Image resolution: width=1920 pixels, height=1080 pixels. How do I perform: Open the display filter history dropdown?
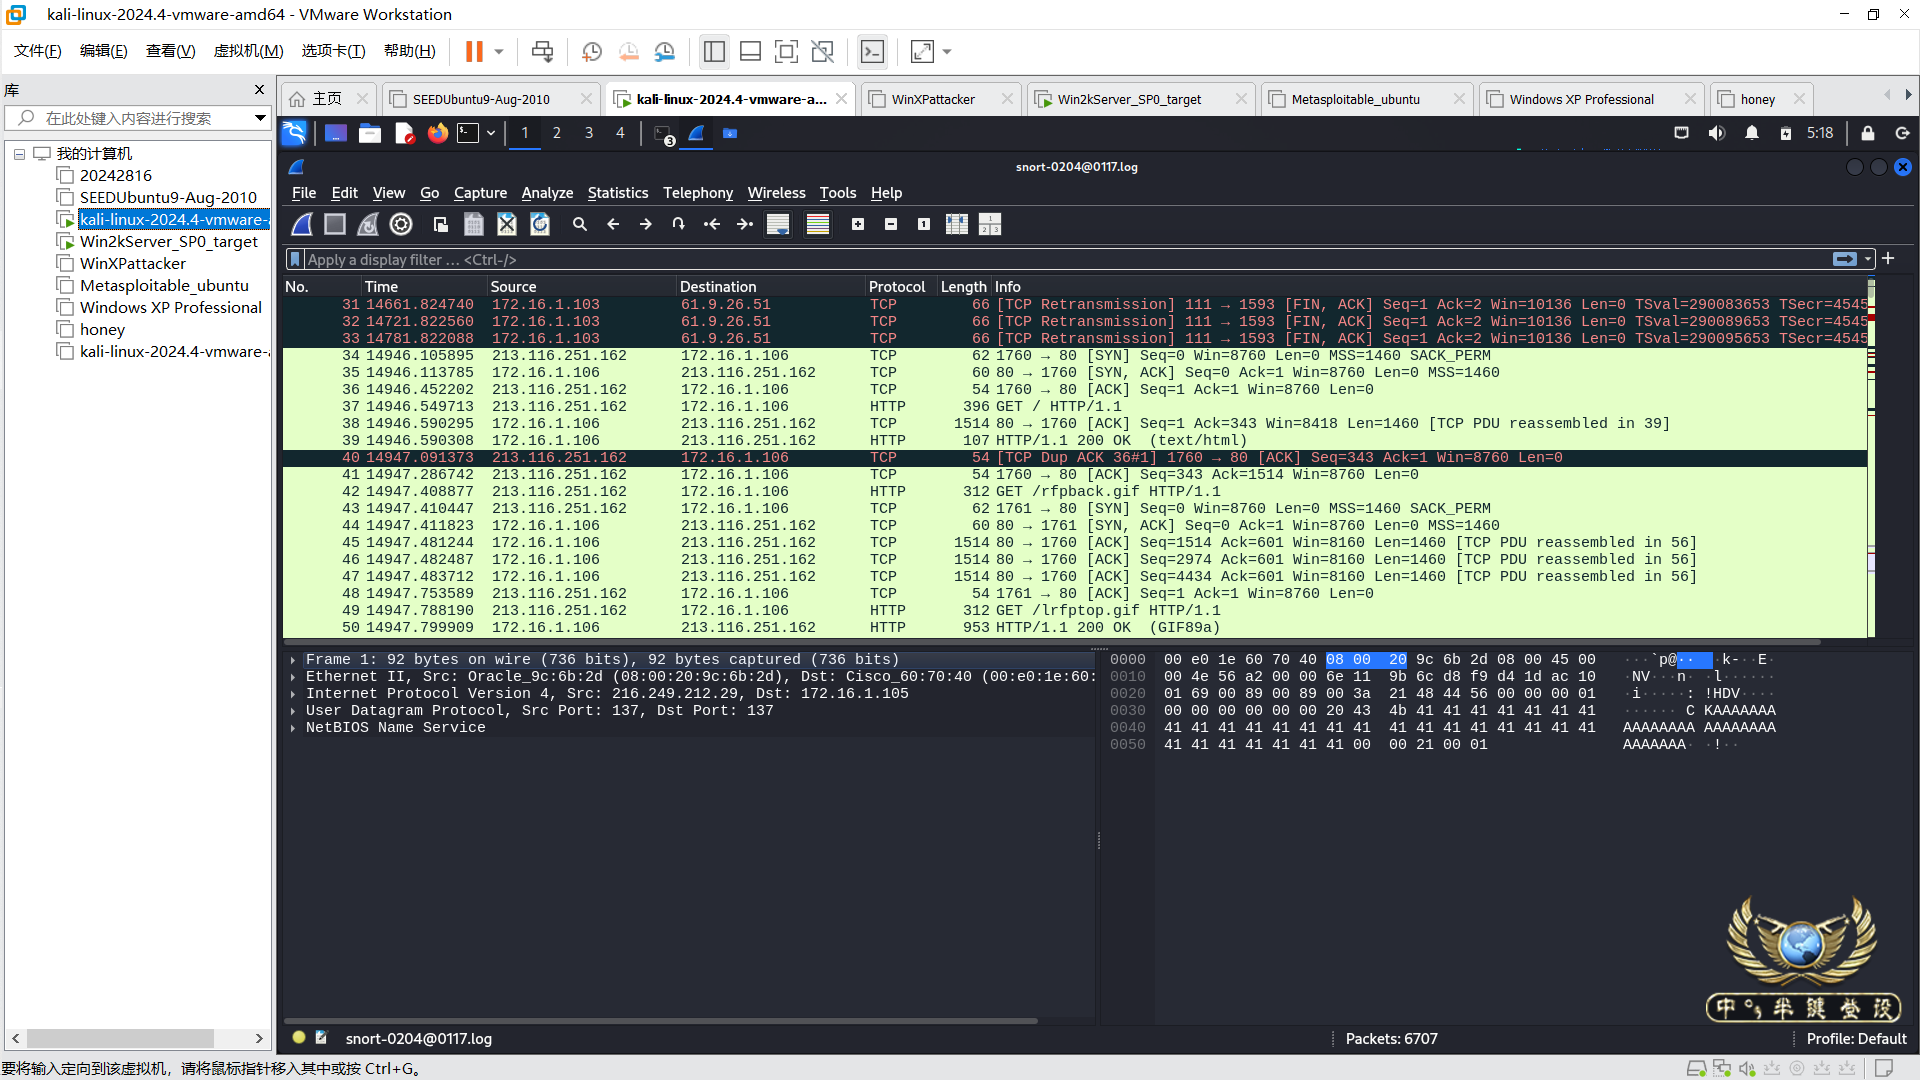(1868, 259)
